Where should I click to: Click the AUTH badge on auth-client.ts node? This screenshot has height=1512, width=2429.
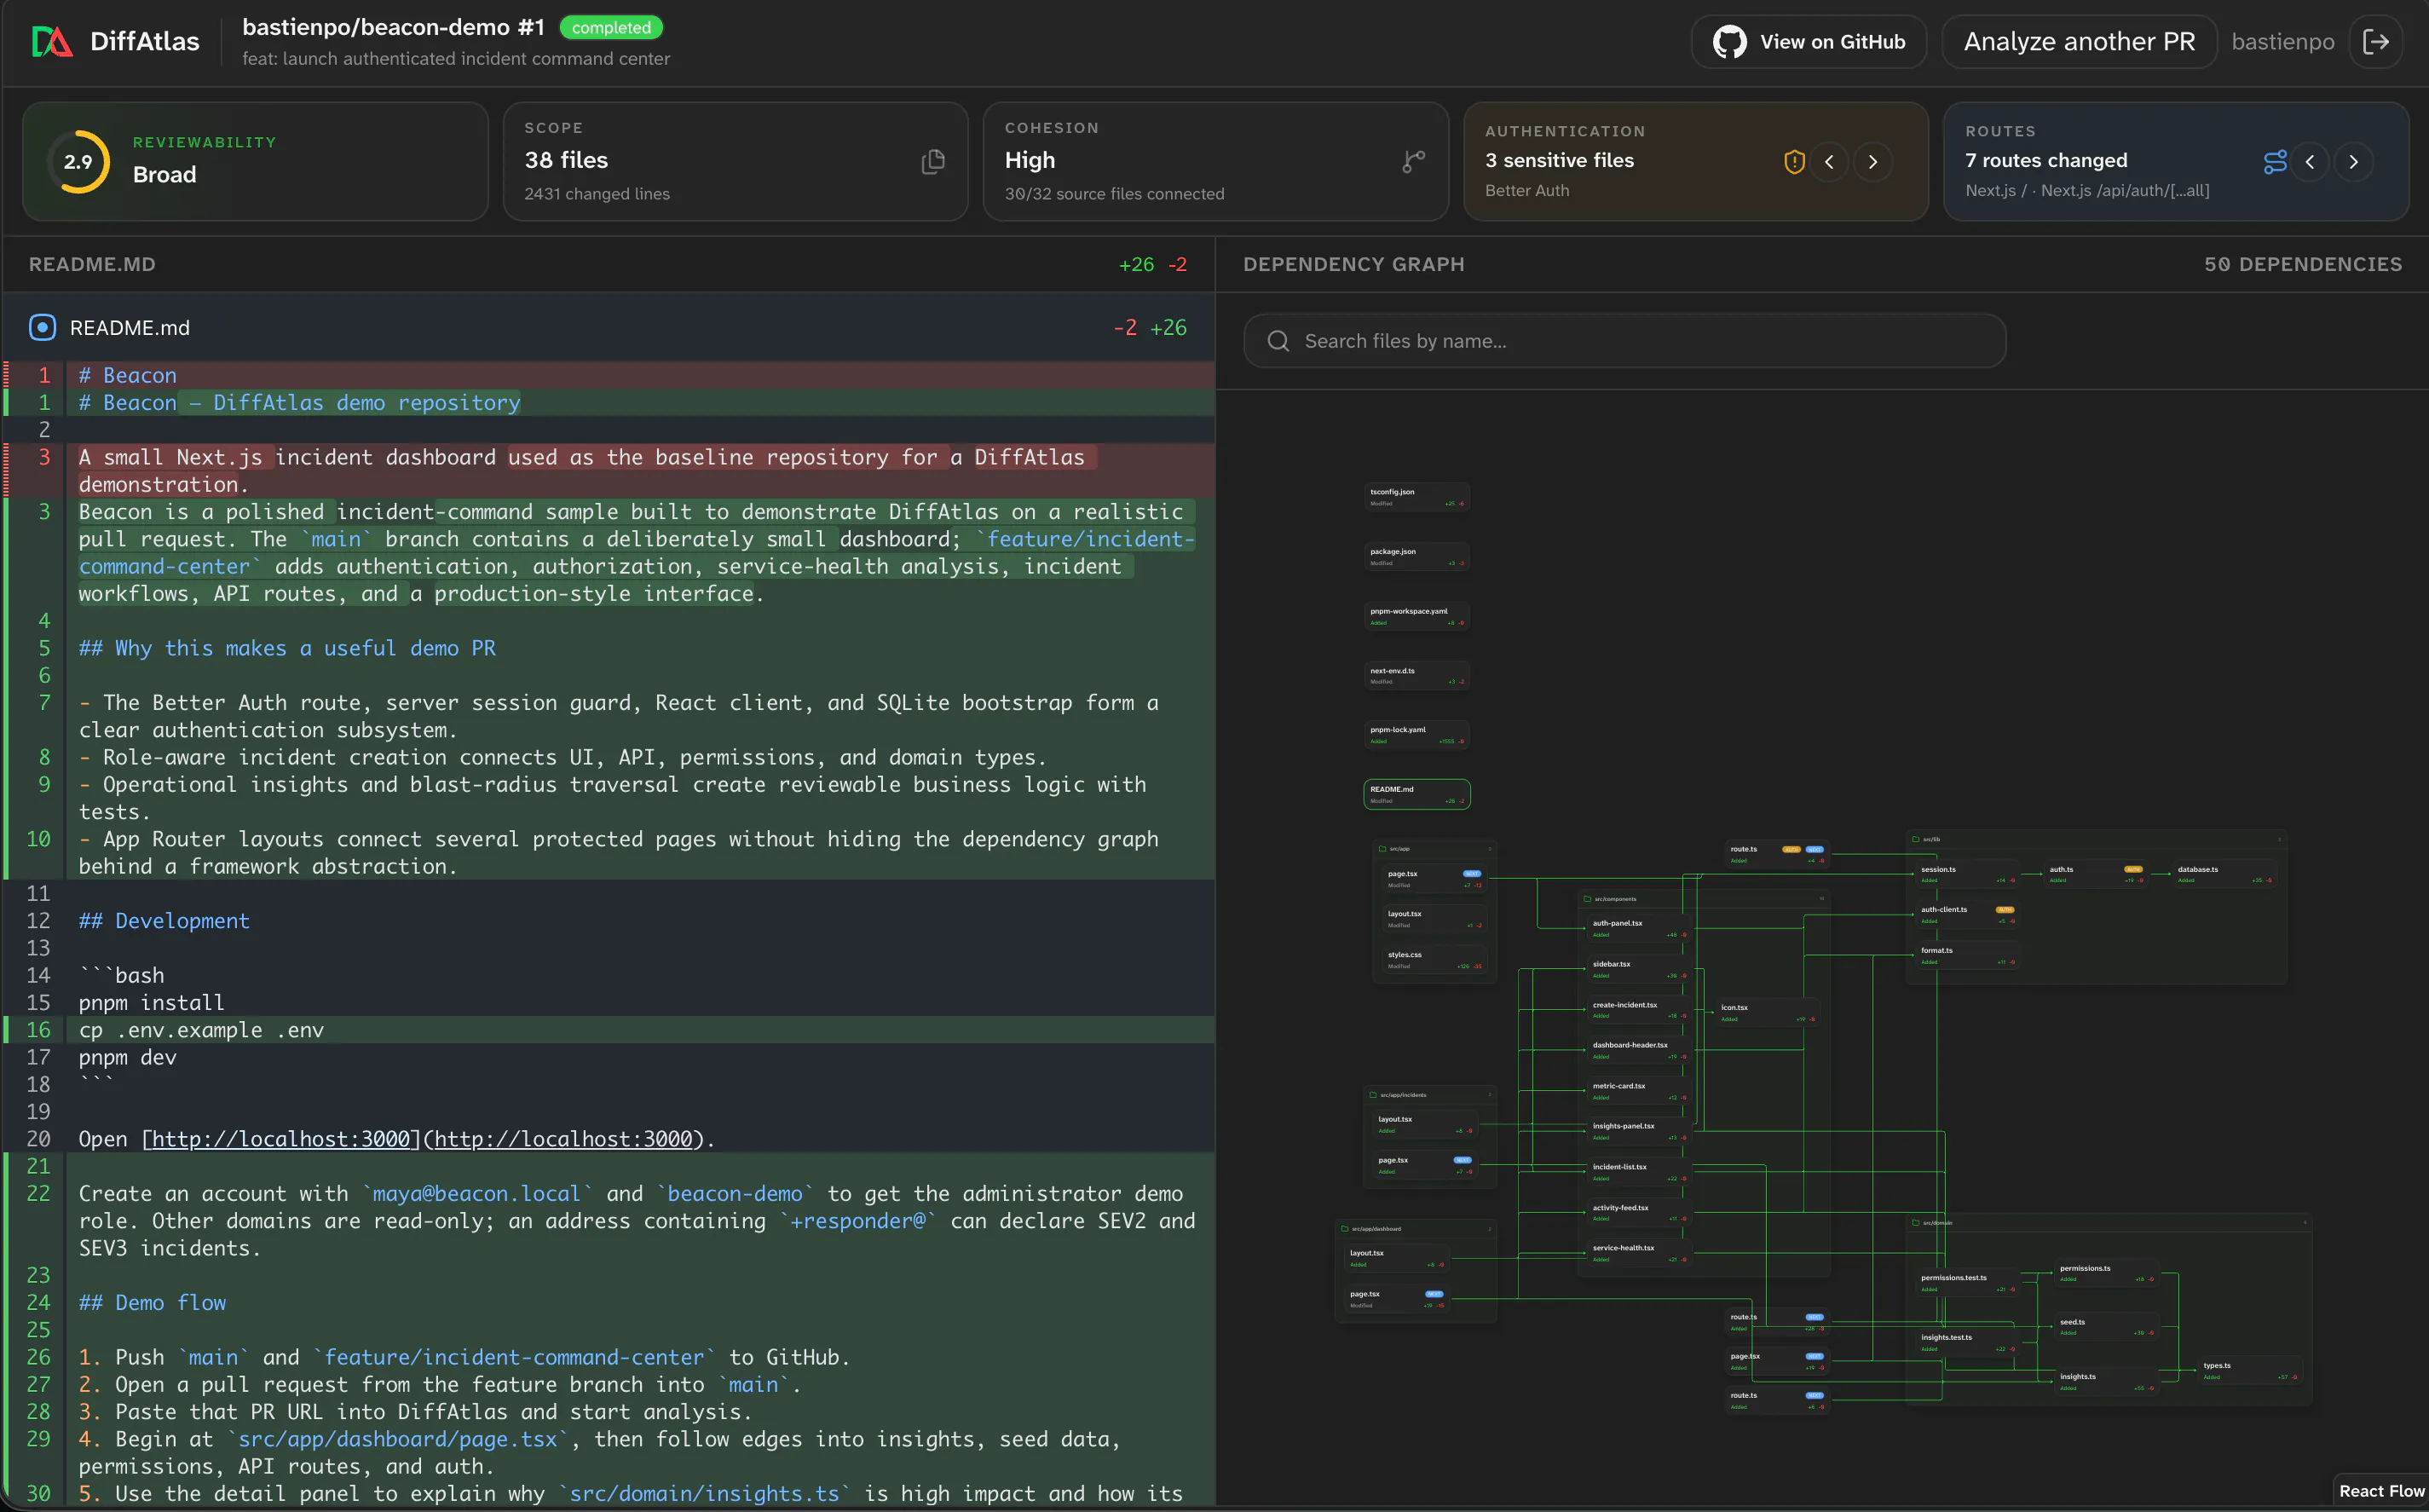(x=2005, y=910)
